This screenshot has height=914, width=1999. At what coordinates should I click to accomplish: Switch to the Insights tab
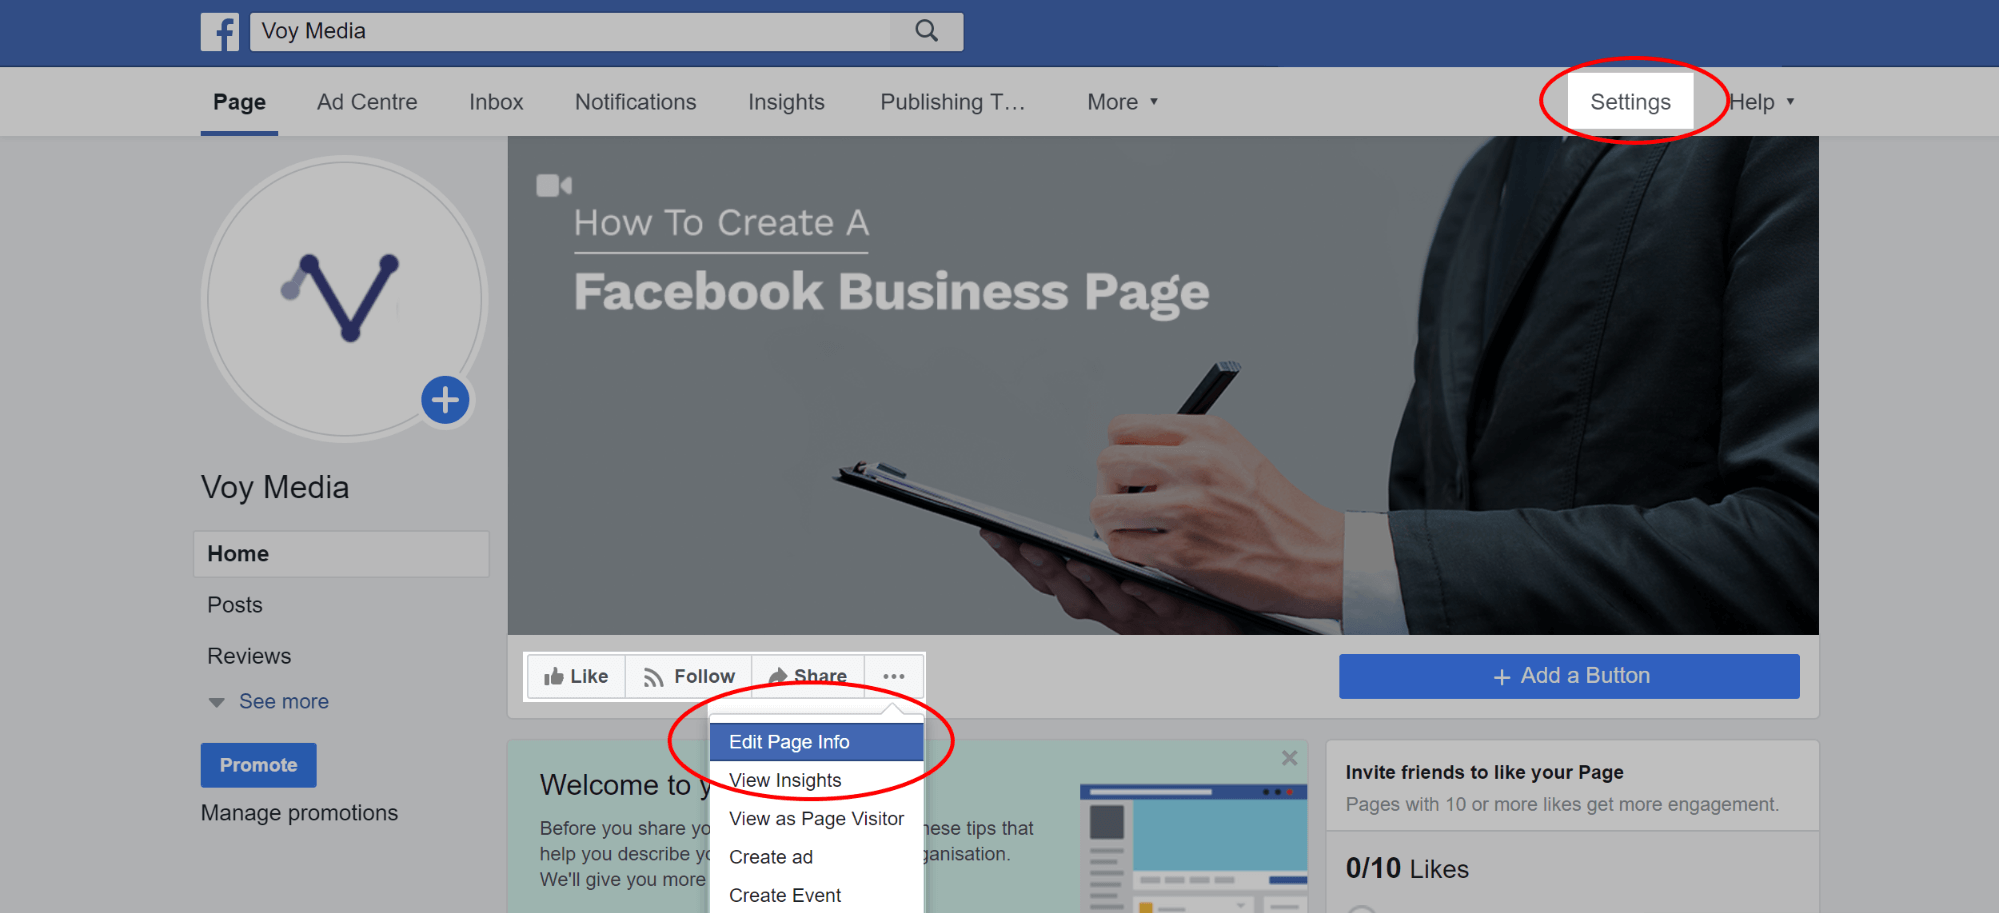pos(786,102)
